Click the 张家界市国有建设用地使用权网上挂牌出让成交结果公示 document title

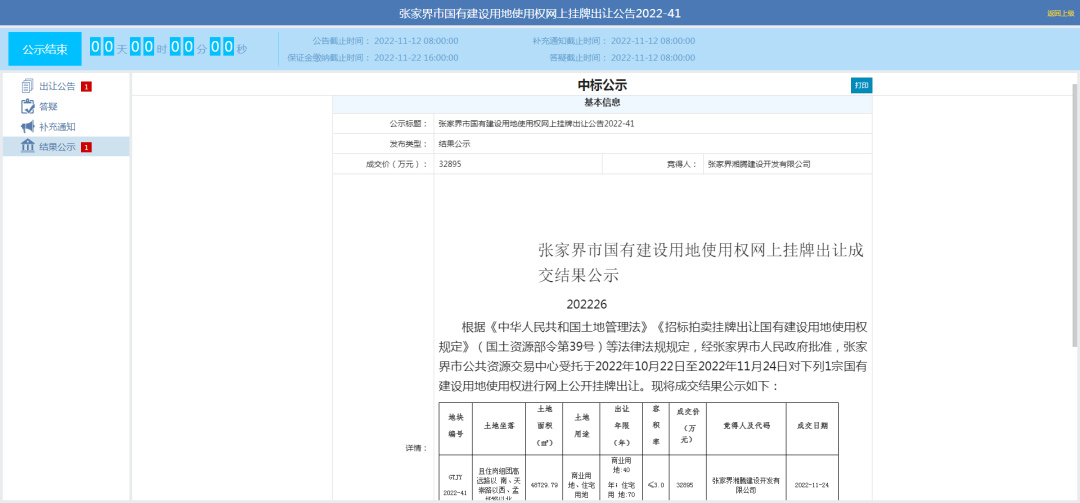[x=700, y=263]
